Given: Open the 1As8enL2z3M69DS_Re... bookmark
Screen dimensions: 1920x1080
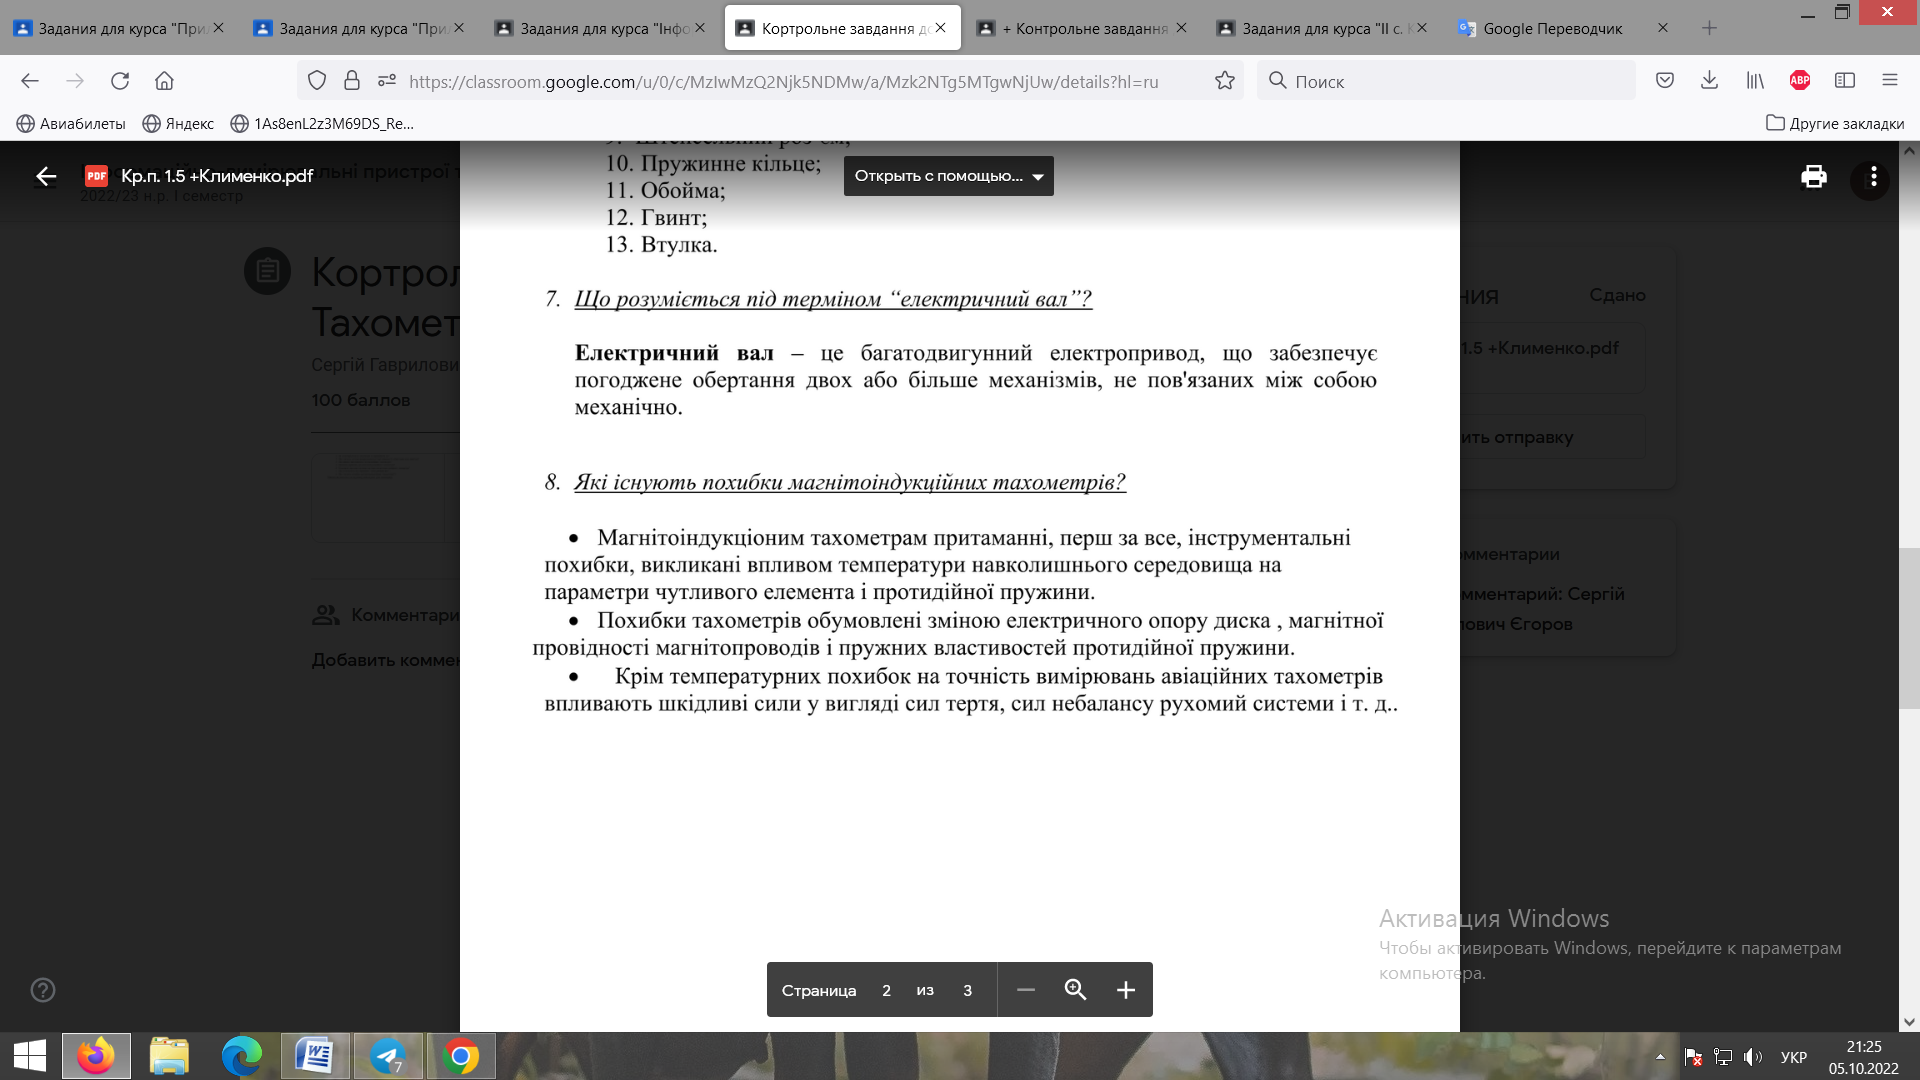Looking at the screenshot, I should coord(322,123).
